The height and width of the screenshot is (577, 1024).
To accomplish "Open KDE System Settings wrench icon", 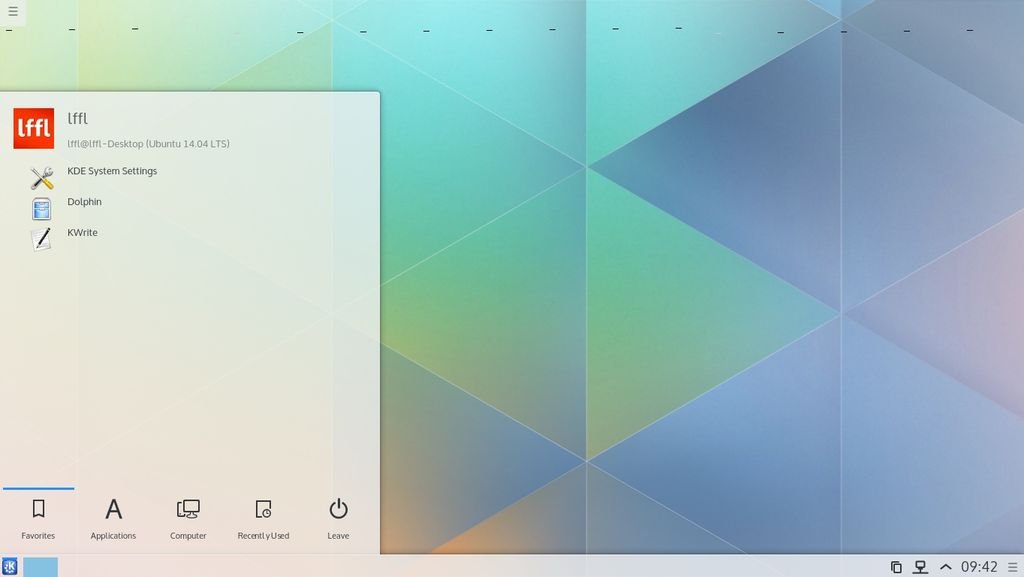I will tap(41, 178).
